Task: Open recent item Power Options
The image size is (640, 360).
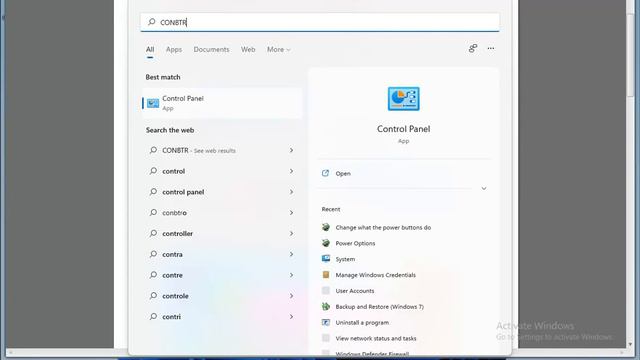Action: 355,243
